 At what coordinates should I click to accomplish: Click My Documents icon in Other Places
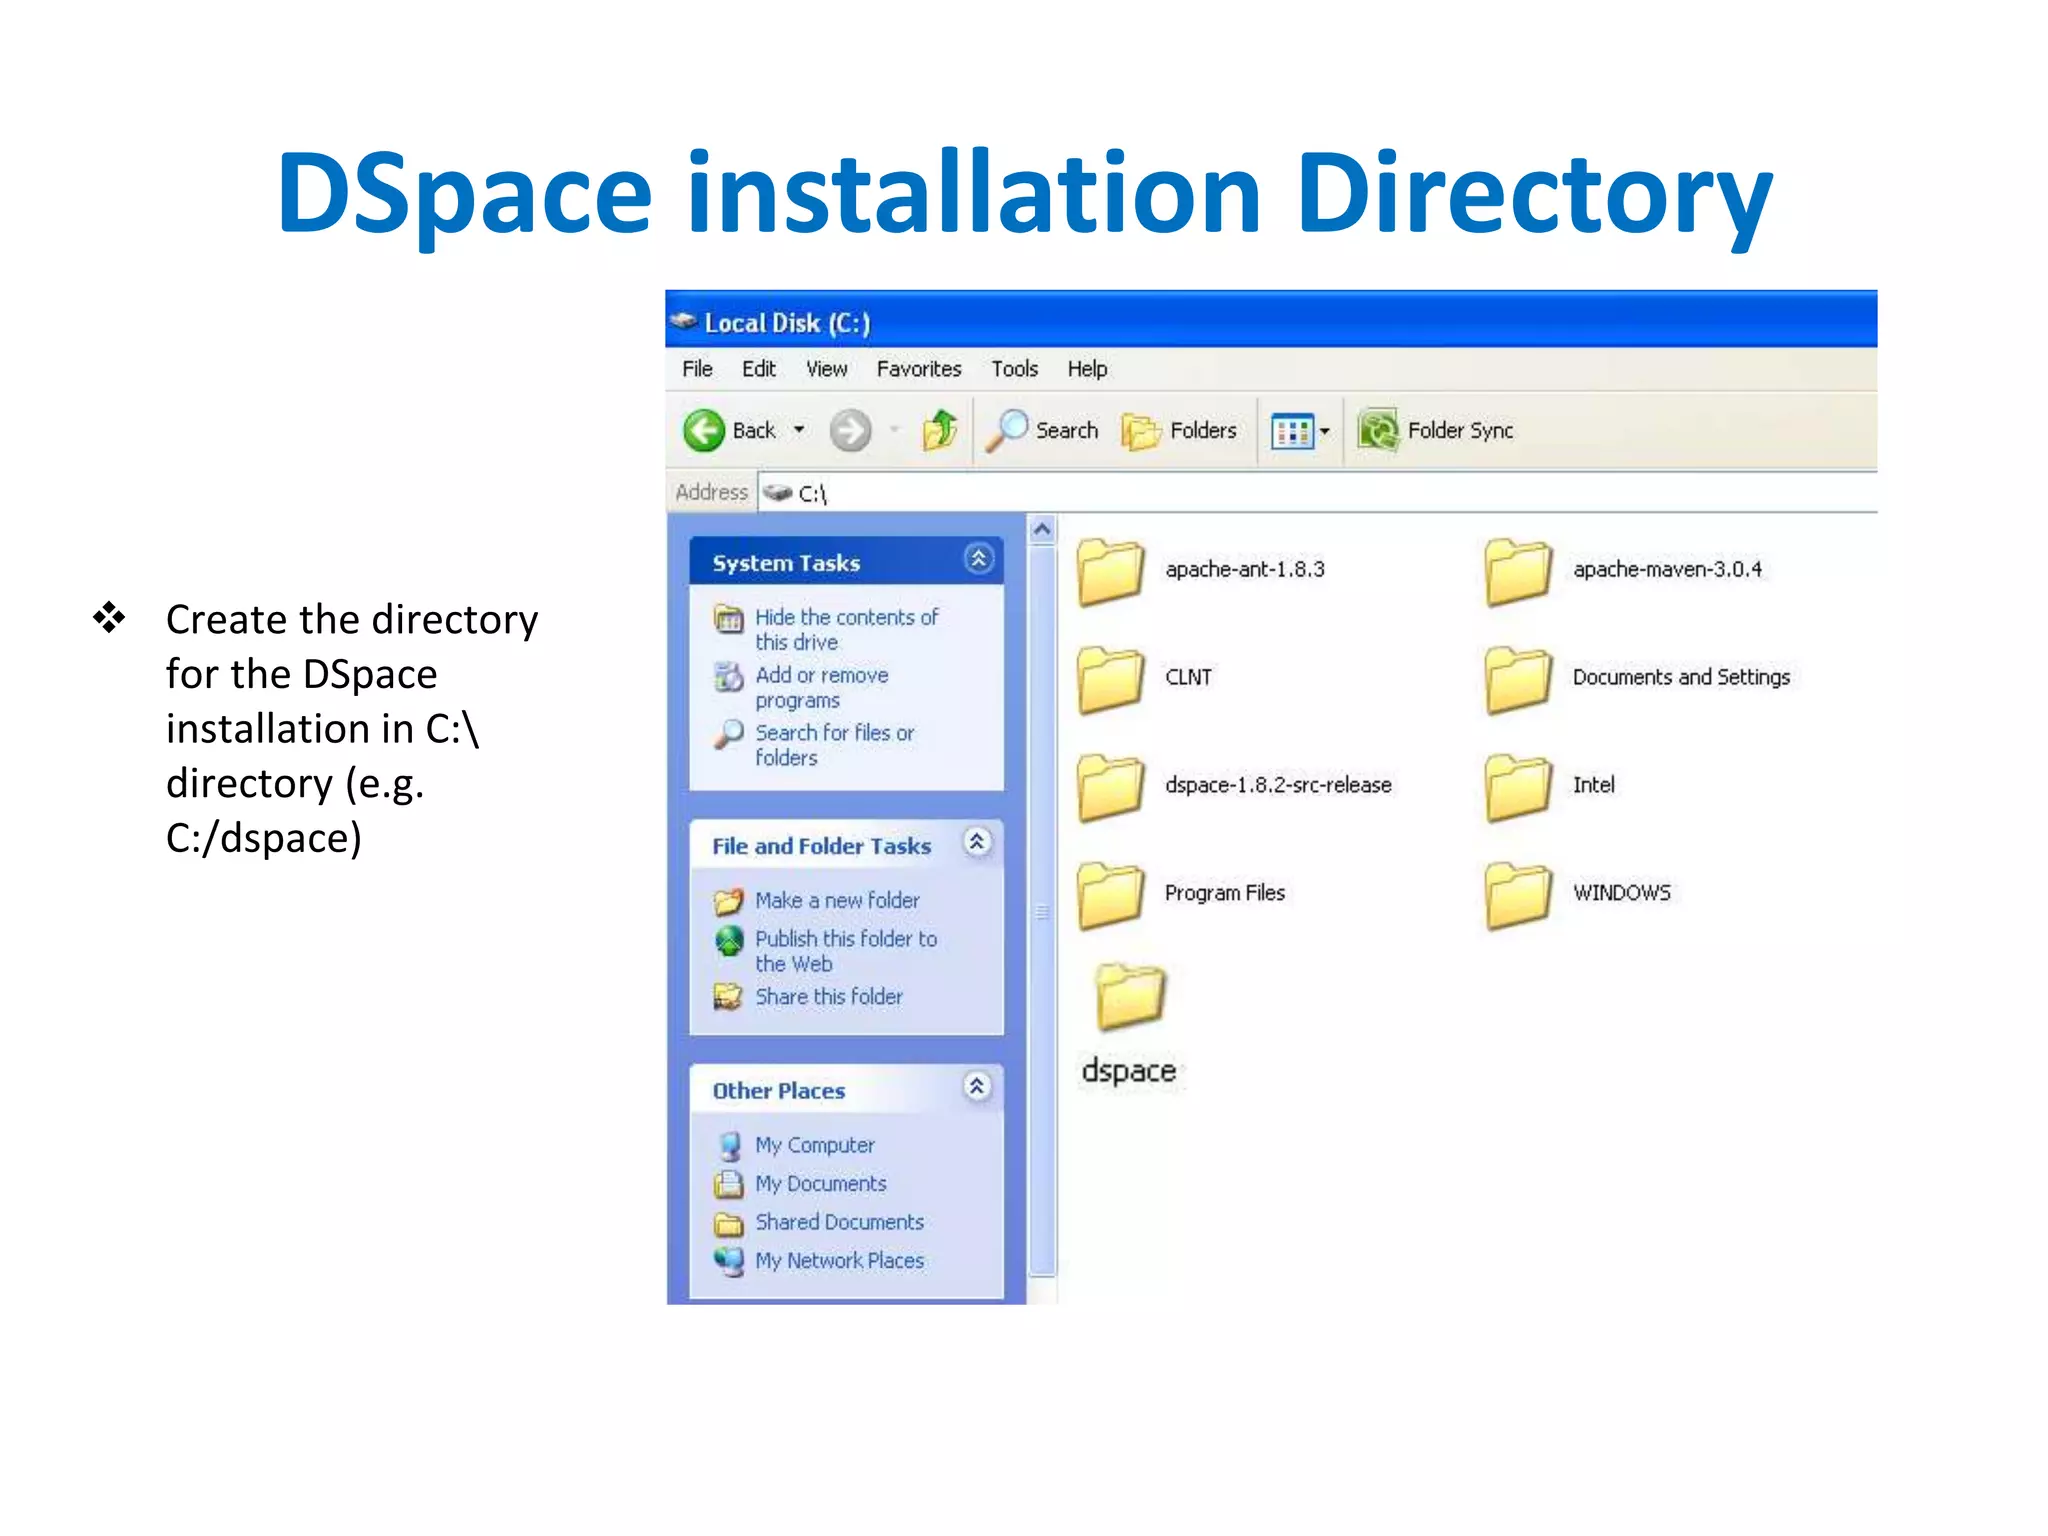tap(729, 1184)
